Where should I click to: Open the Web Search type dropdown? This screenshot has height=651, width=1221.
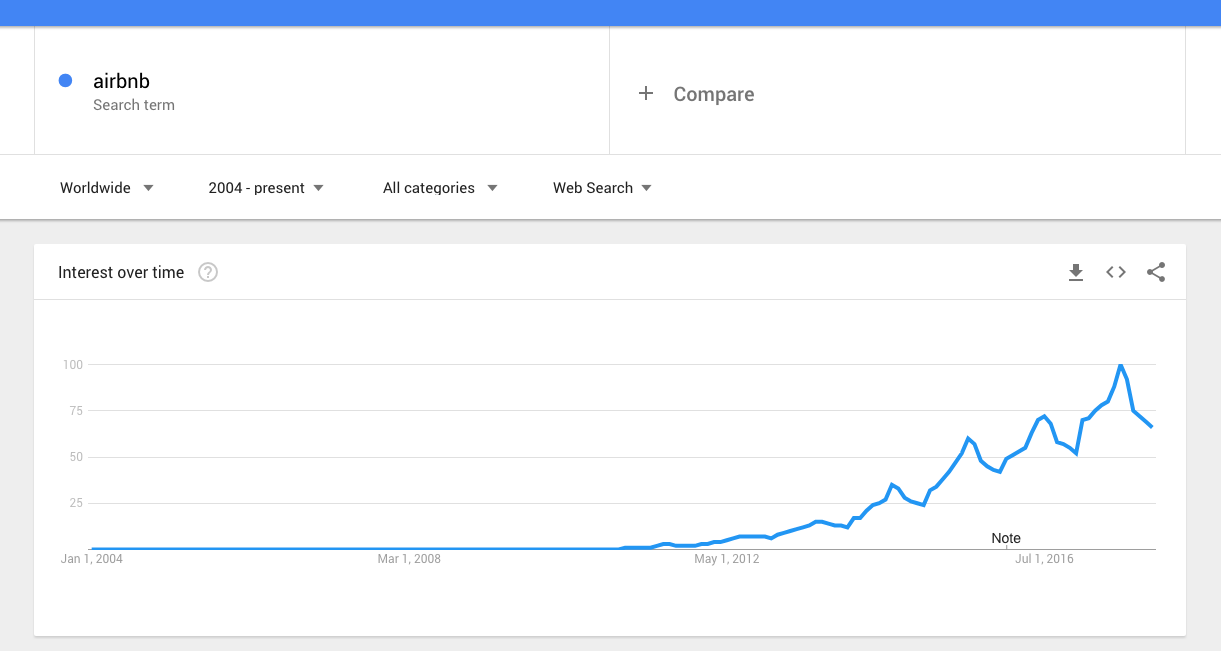(602, 188)
